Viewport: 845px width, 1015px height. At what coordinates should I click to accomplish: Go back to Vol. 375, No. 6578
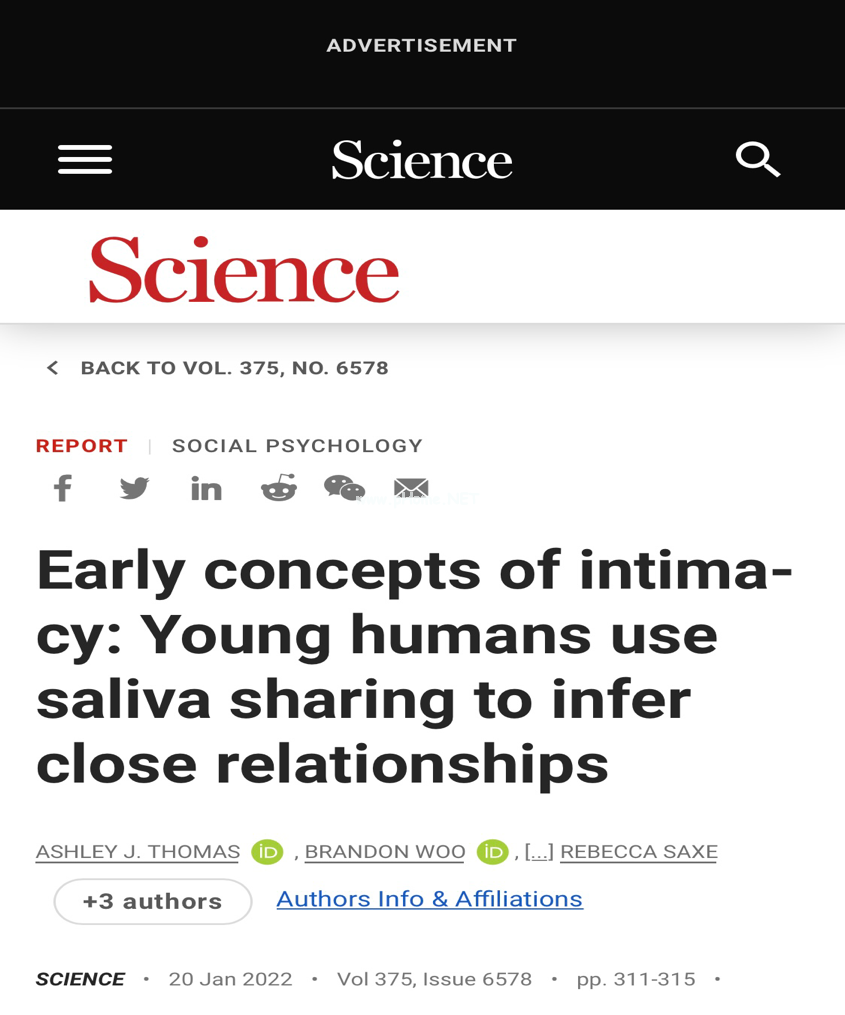point(218,368)
